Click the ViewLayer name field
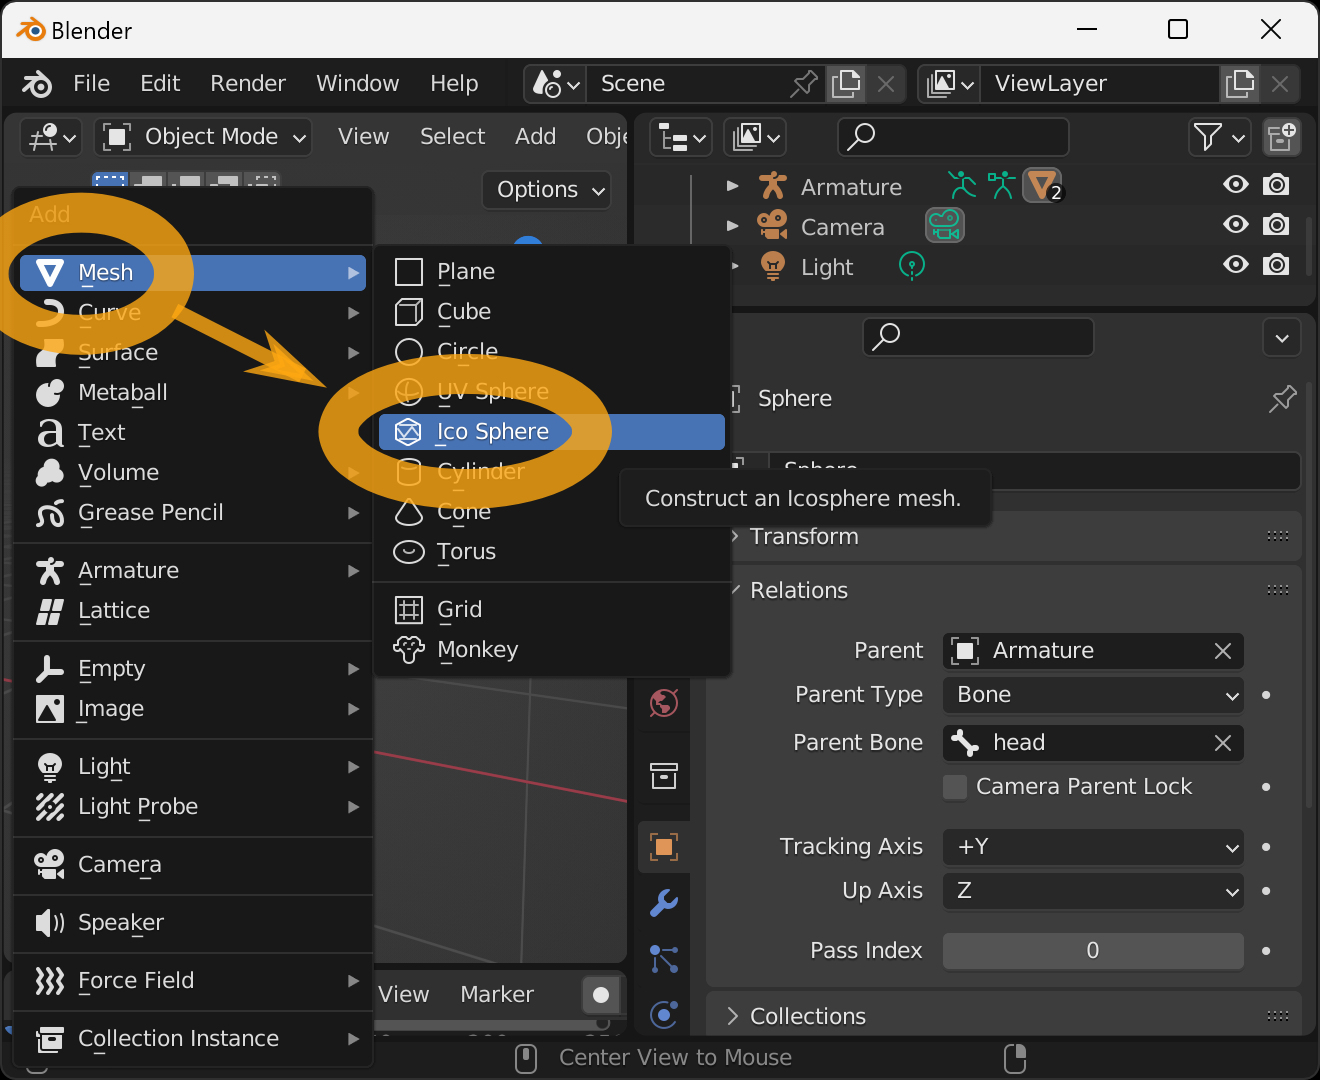 click(x=1100, y=84)
